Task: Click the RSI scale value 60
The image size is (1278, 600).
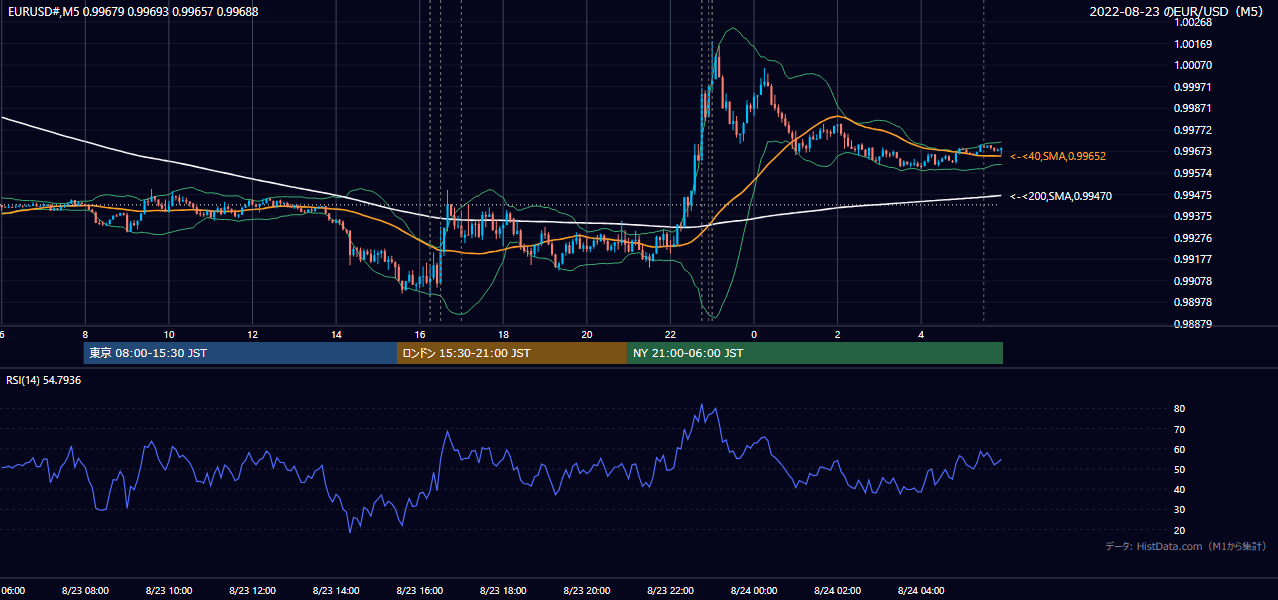Action: pyautogui.click(x=1180, y=449)
